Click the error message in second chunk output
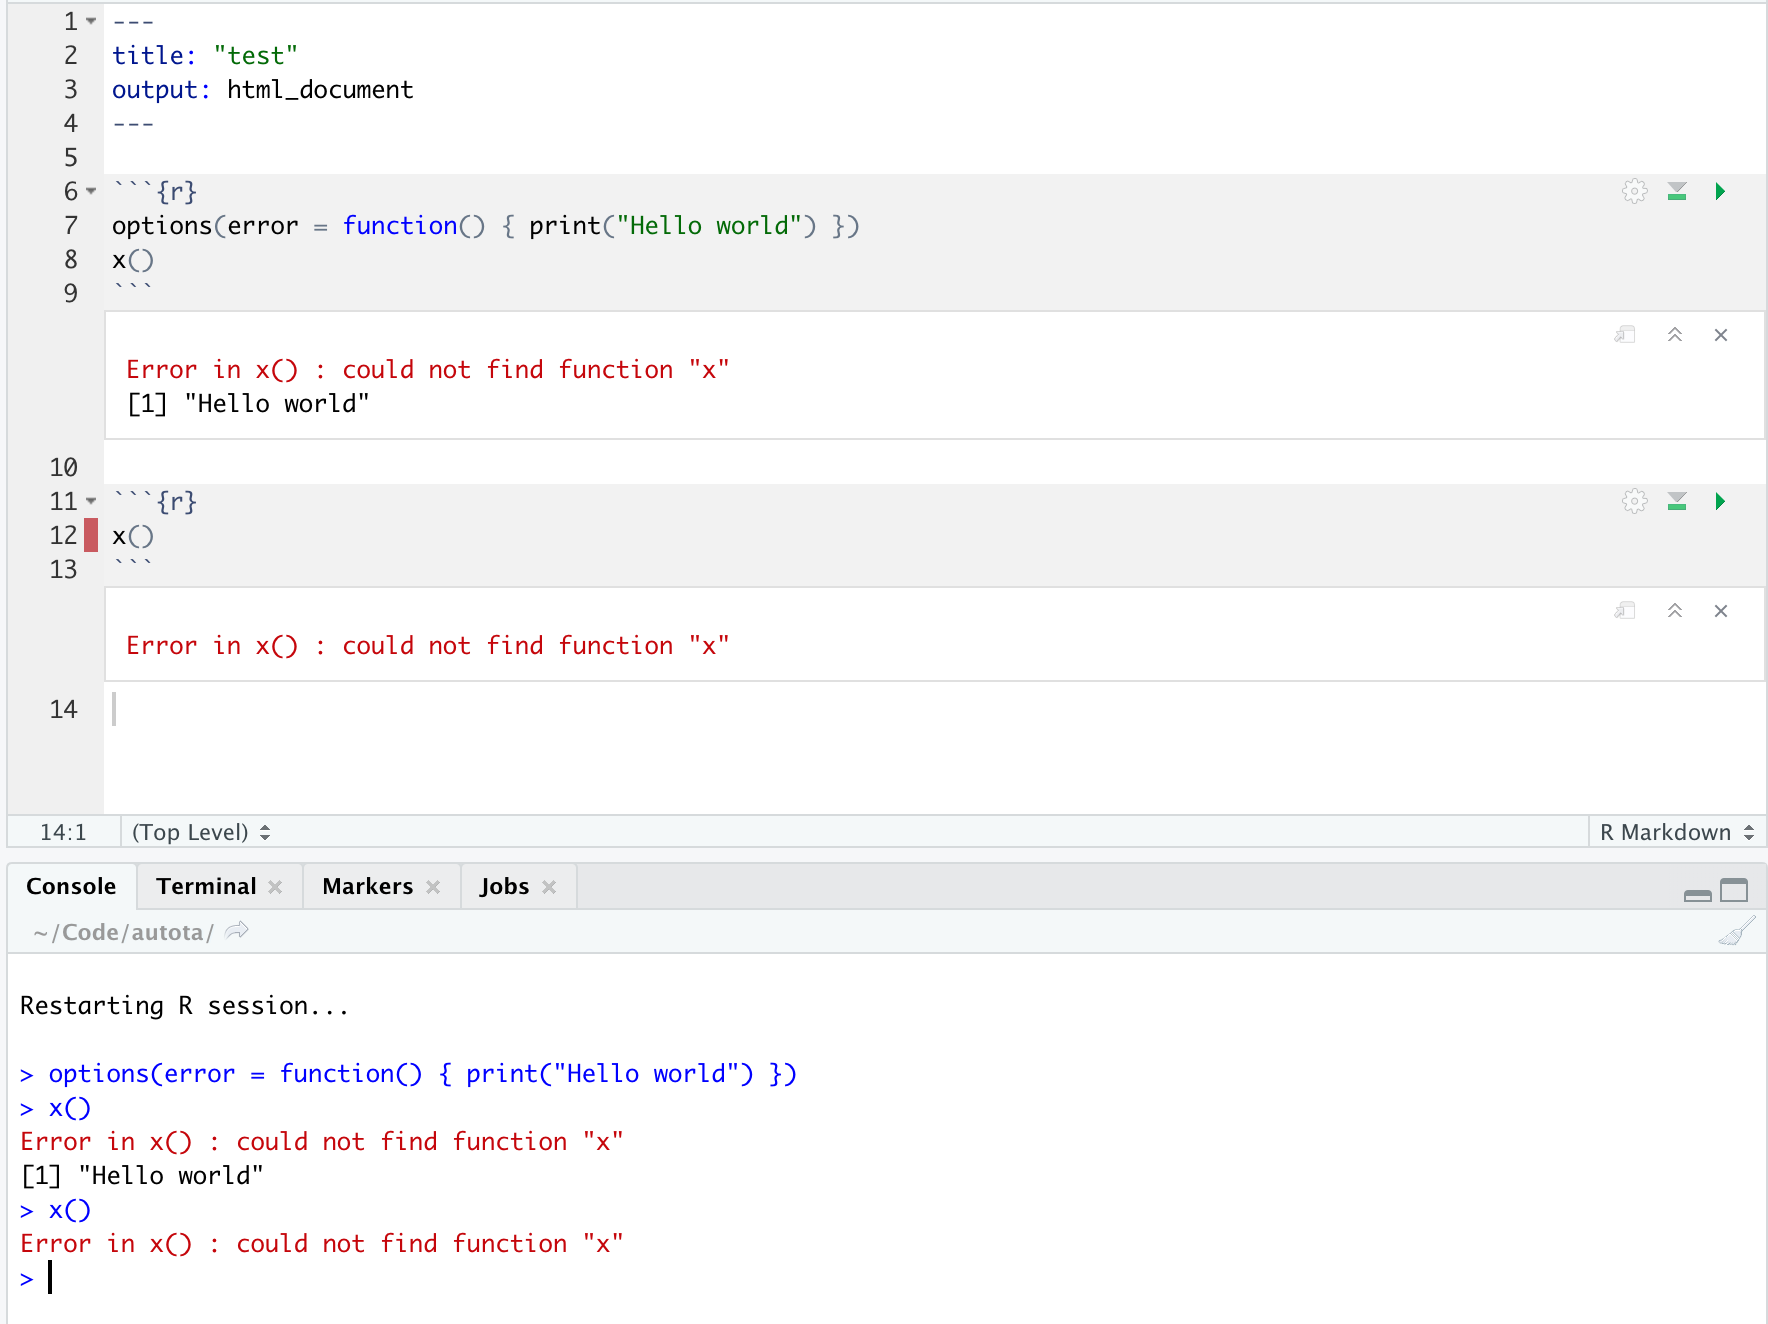1768x1324 pixels. coord(428,646)
